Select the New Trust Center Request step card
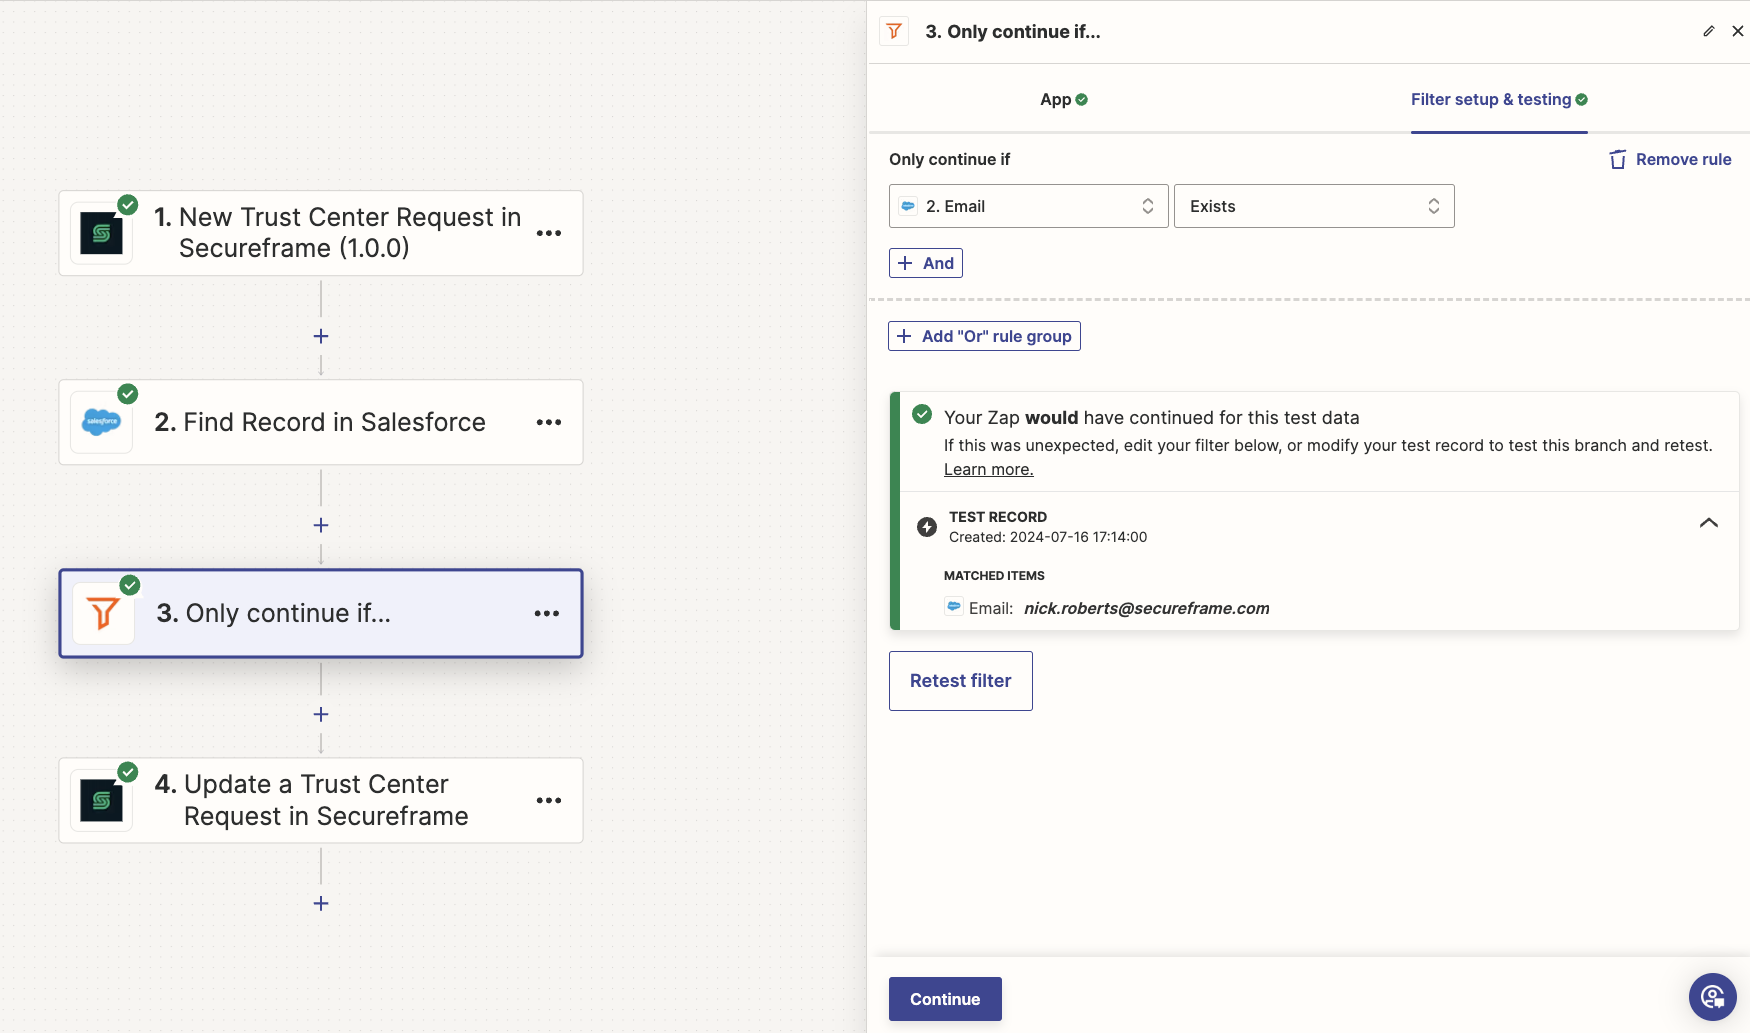Image resolution: width=1750 pixels, height=1033 pixels. tap(321, 233)
